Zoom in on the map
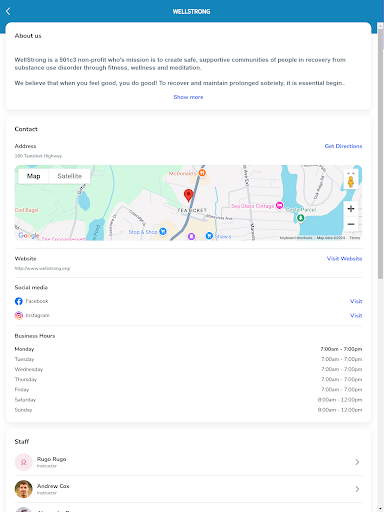This screenshot has width=384, height=512. 351,209
